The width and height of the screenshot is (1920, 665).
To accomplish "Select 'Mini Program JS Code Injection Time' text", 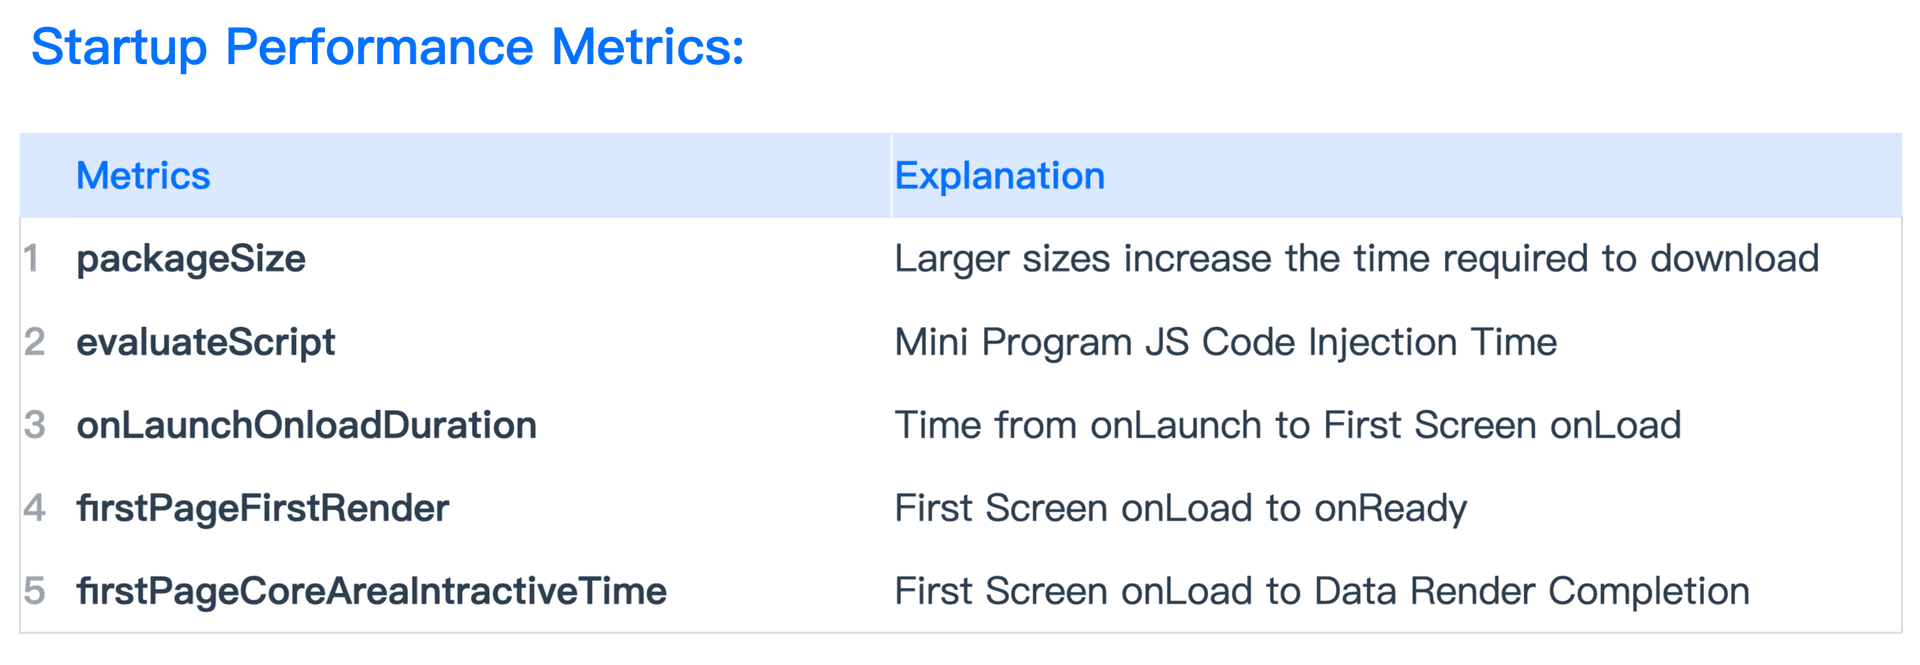I will (1225, 342).
